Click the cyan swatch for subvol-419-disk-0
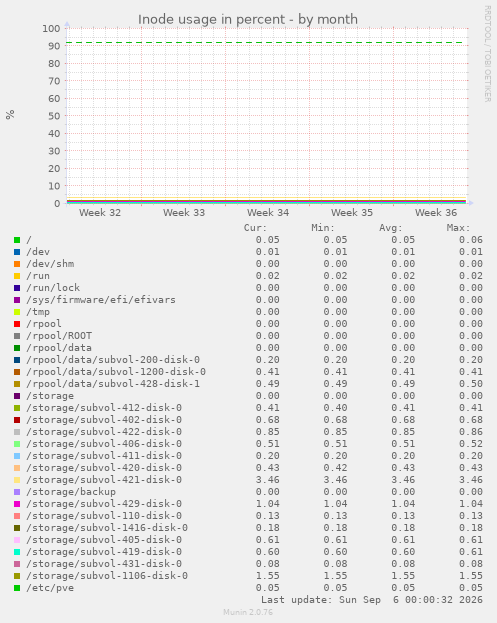 (17, 552)
